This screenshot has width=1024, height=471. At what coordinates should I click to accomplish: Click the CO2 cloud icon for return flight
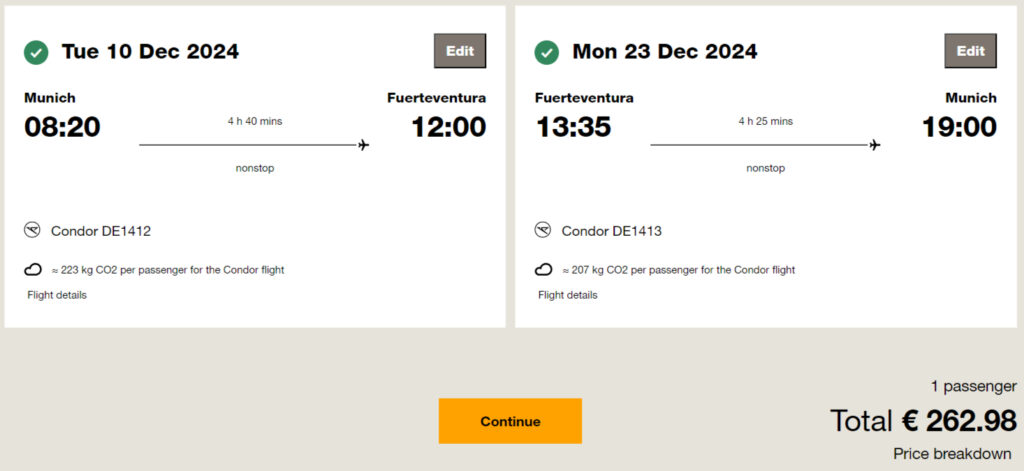pyautogui.click(x=544, y=270)
